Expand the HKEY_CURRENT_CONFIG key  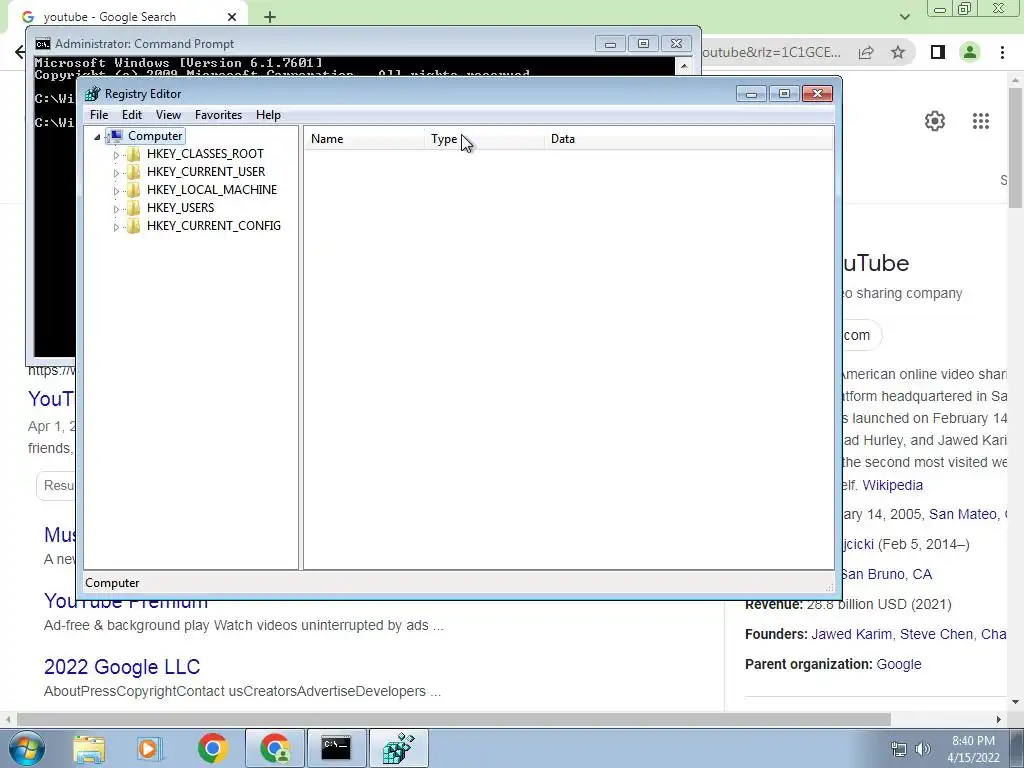(x=116, y=227)
